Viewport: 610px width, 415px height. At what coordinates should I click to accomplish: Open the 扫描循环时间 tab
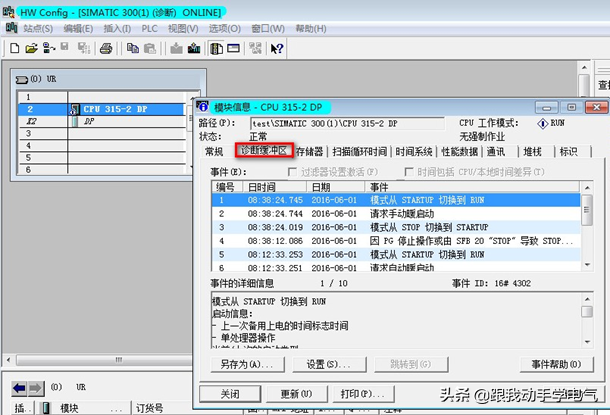click(360, 151)
